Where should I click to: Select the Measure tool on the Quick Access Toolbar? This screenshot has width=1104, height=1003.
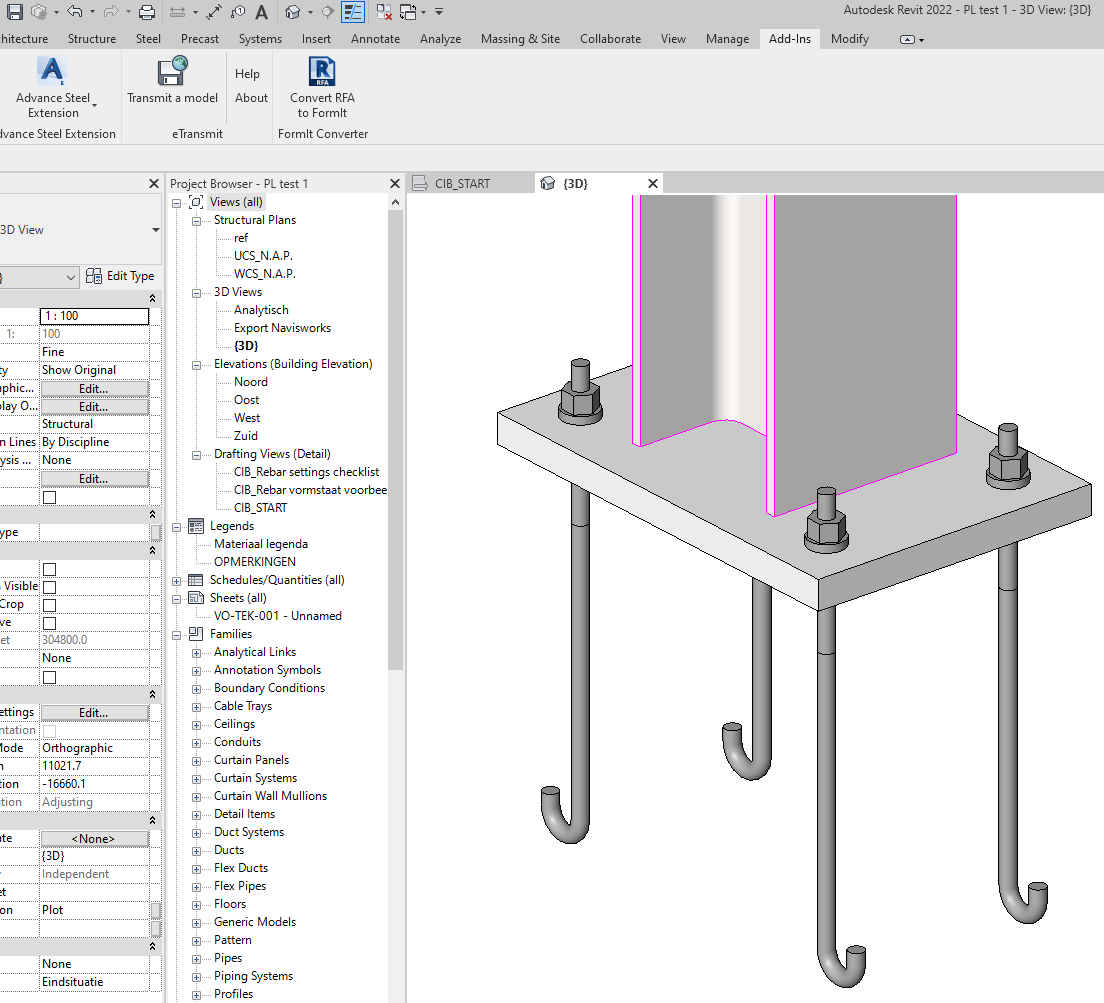click(x=176, y=11)
